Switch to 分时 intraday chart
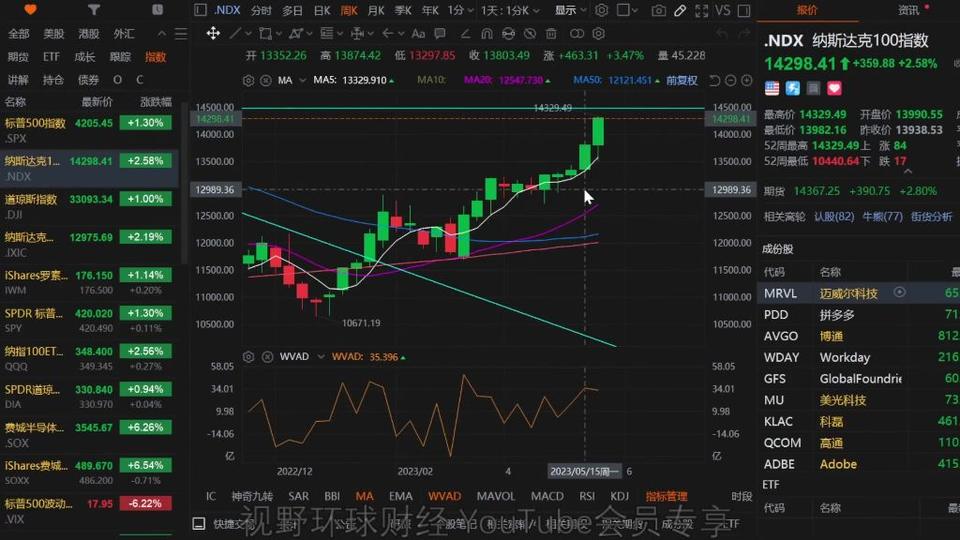This screenshot has width=960, height=540. (x=261, y=10)
